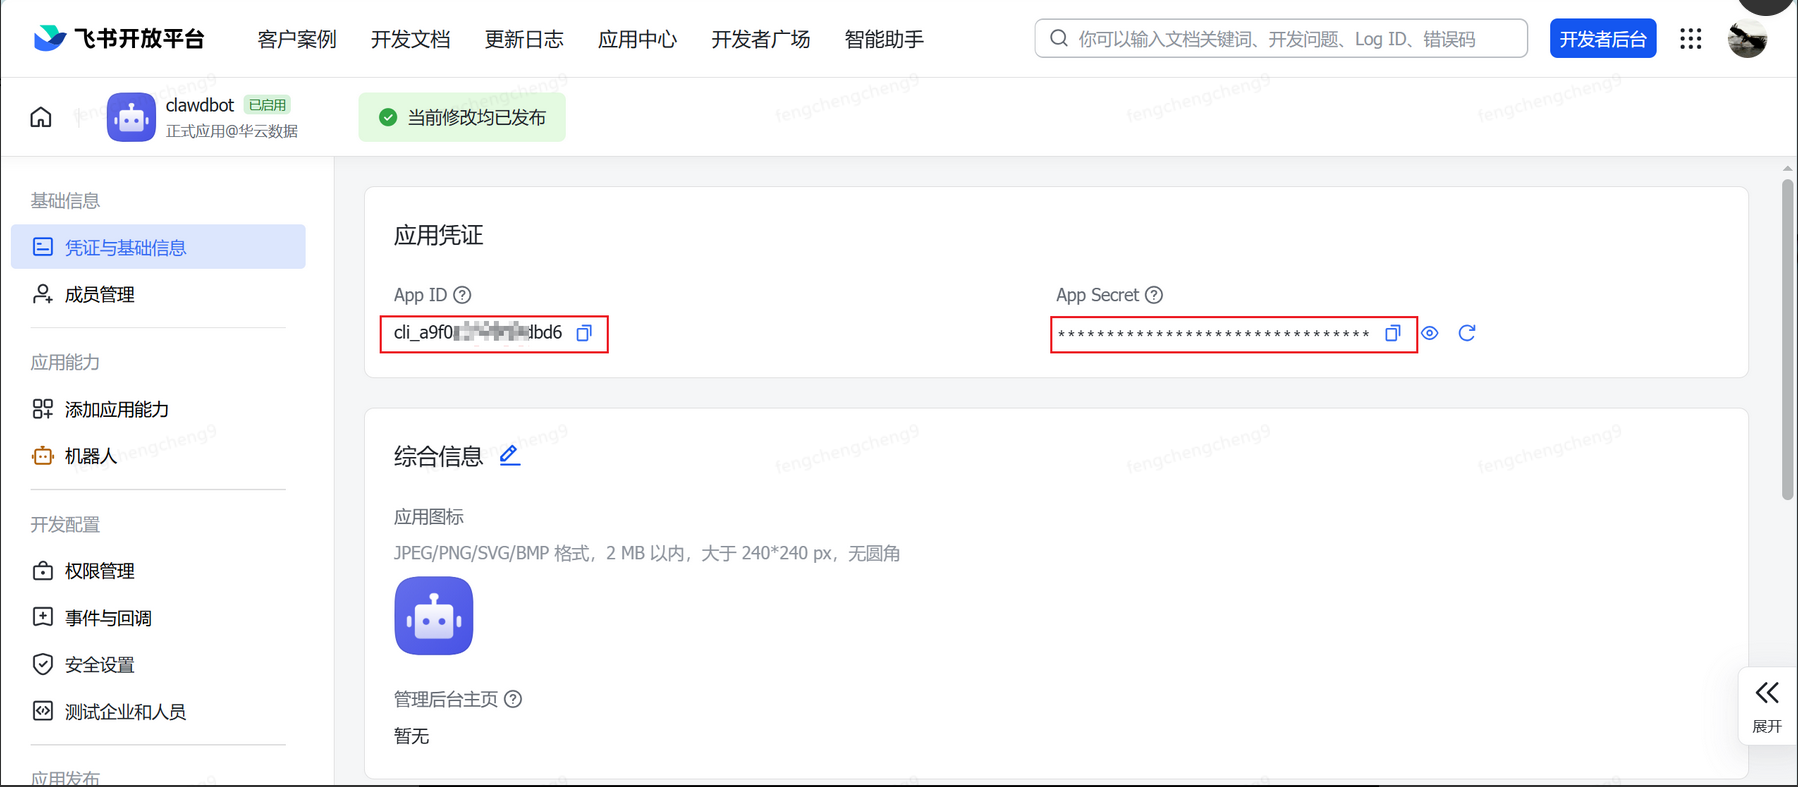
Task: Click the App ID help question icon
Action: (462, 295)
